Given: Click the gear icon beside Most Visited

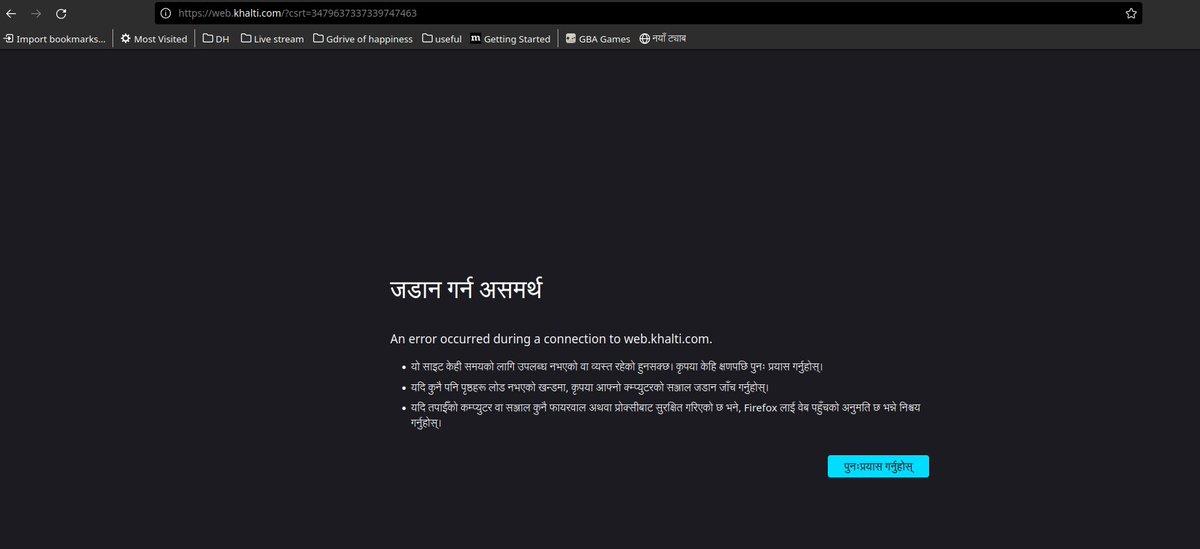Looking at the screenshot, I should (x=126, y=39).
